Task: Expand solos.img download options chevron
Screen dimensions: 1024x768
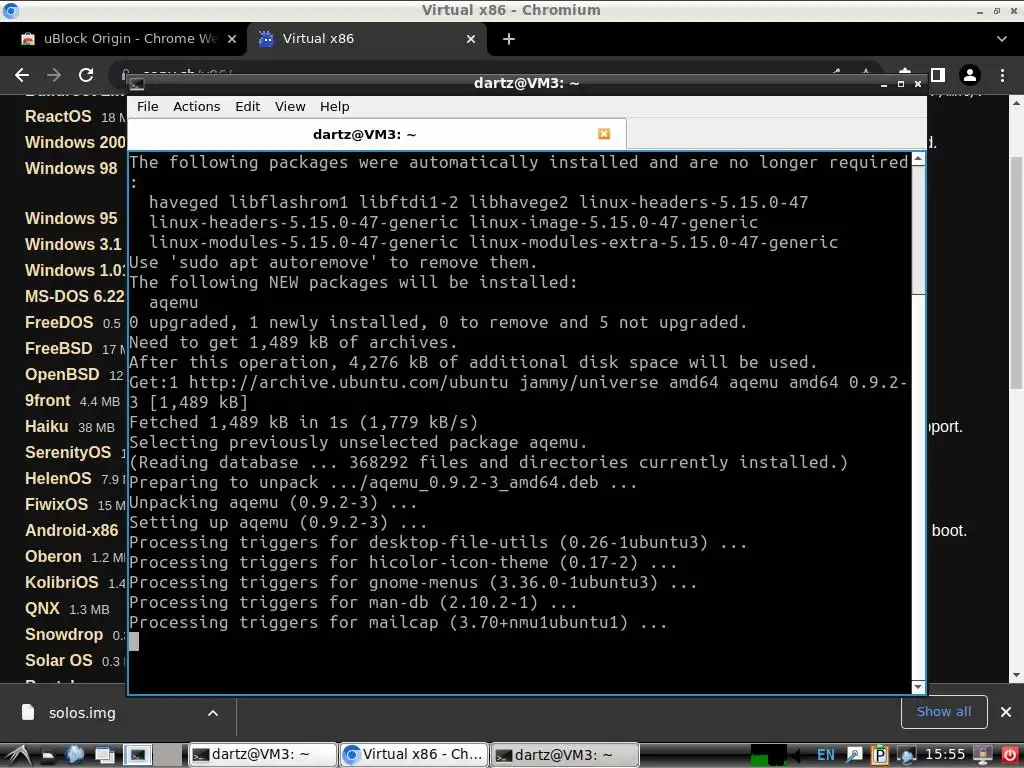Action: click(x=213, y=713)
